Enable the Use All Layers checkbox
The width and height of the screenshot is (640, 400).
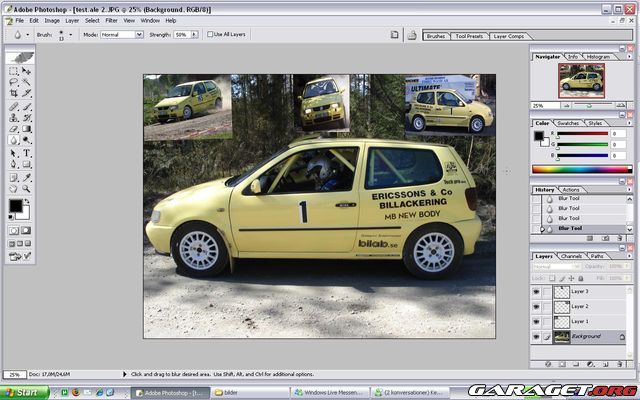click(x=210, y=34)
